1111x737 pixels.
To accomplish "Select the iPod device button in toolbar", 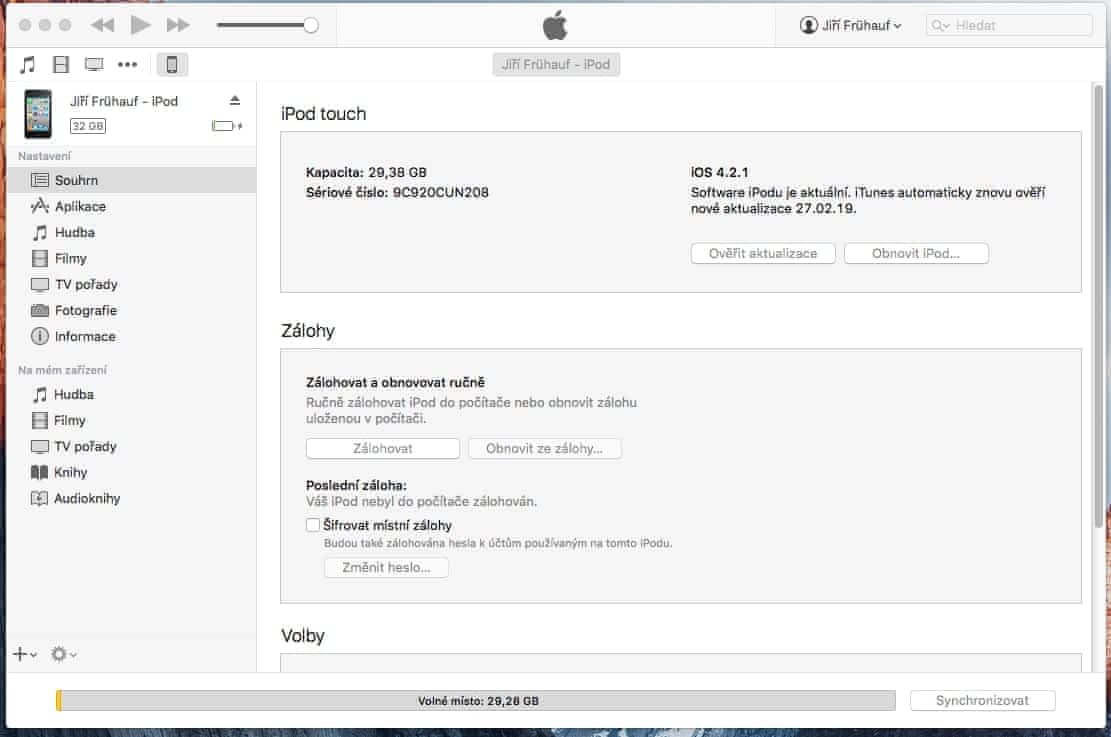I will click(171, 64).
